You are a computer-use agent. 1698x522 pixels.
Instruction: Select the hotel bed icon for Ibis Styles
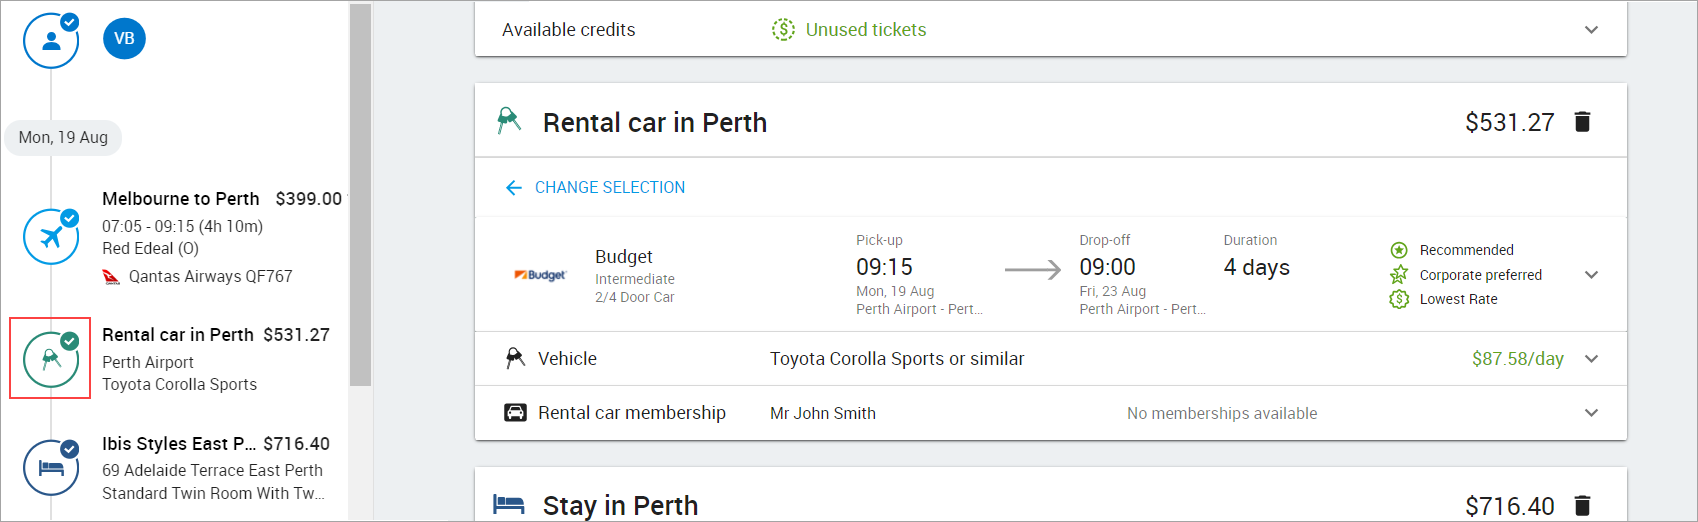coord(51,467)
